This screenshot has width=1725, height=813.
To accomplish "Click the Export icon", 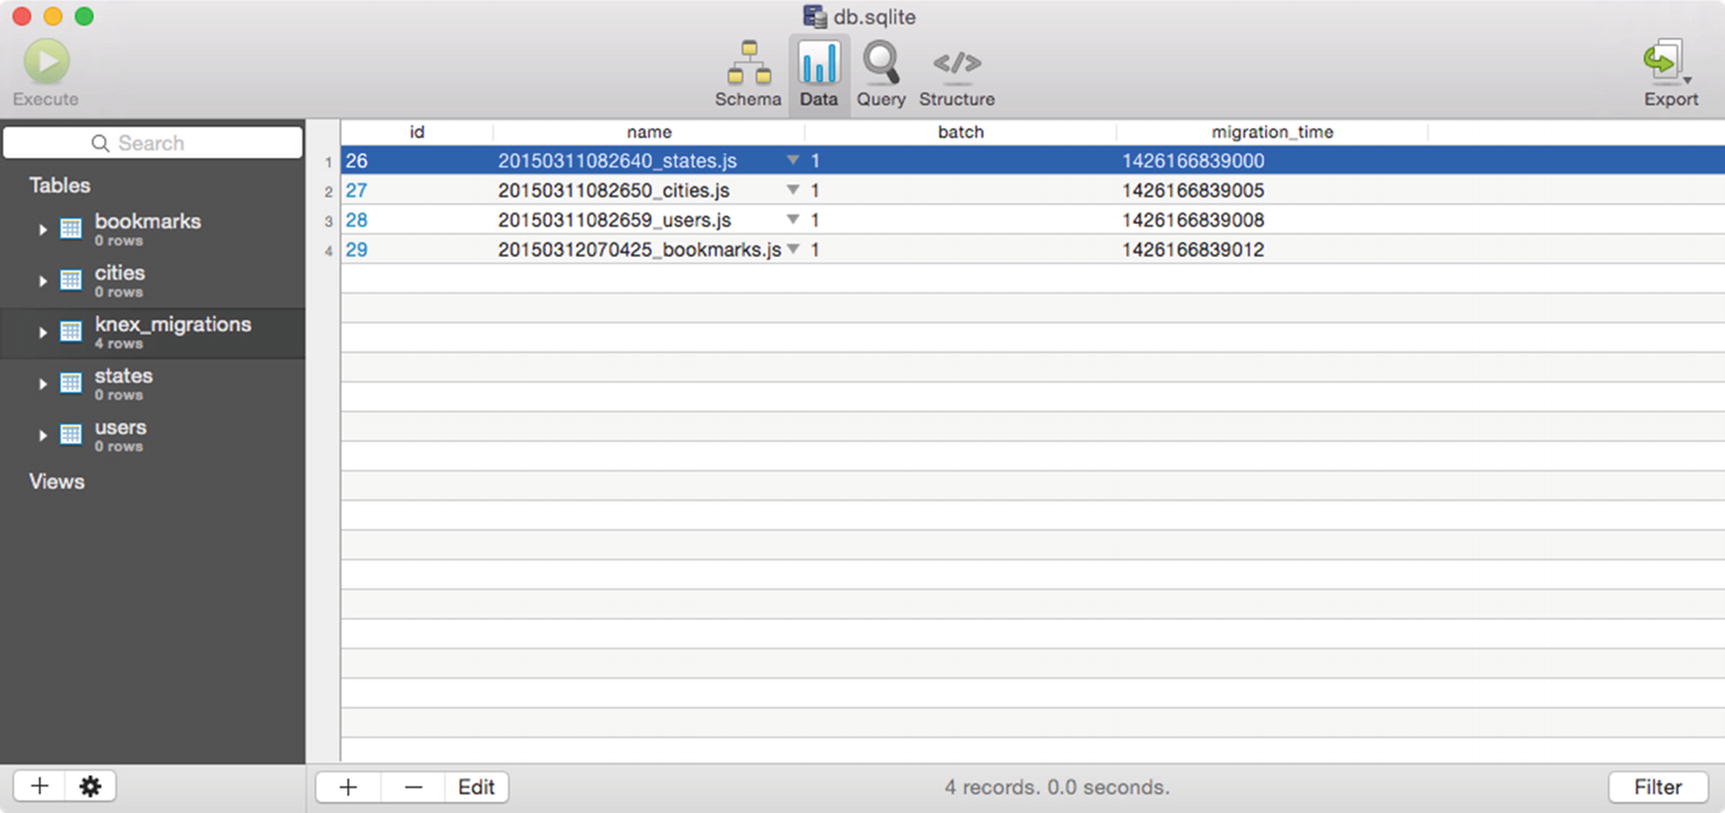I will pyautogui.click(x=1665, y=64).
